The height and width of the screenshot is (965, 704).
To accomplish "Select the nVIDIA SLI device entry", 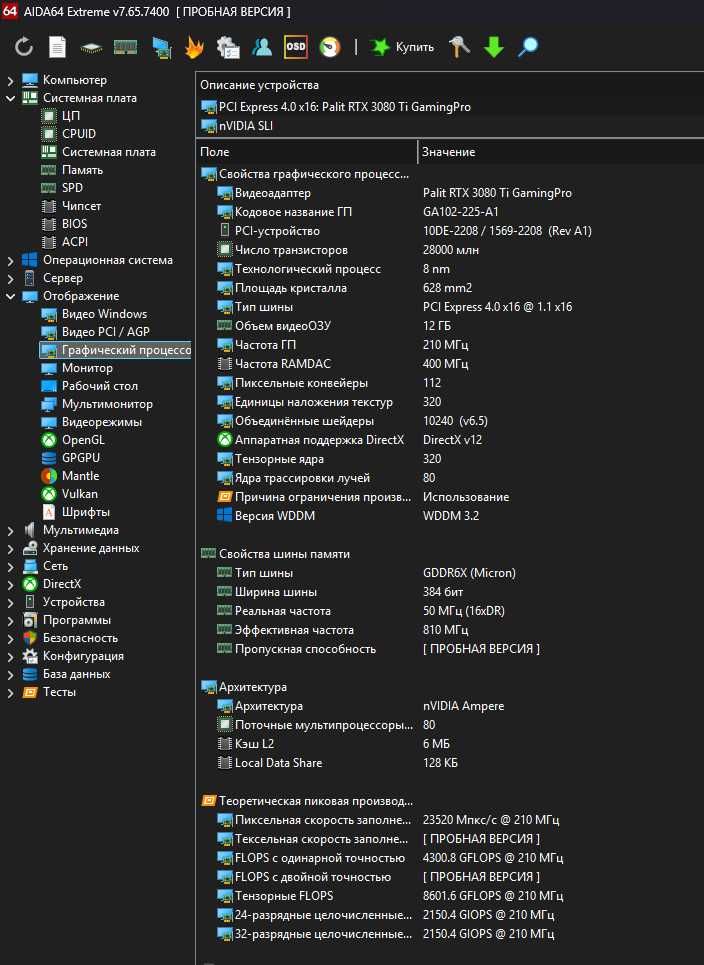I will (x=237, y=126).
